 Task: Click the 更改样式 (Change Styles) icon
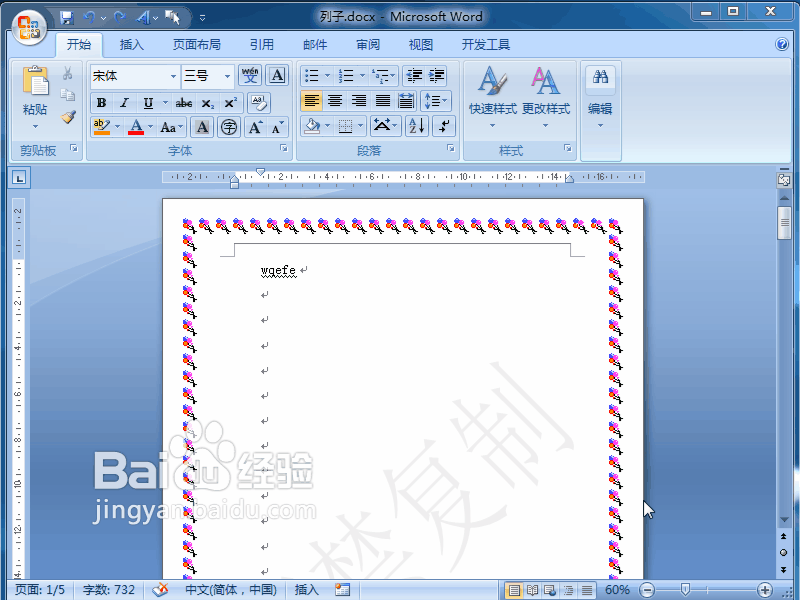pos(546,90)
